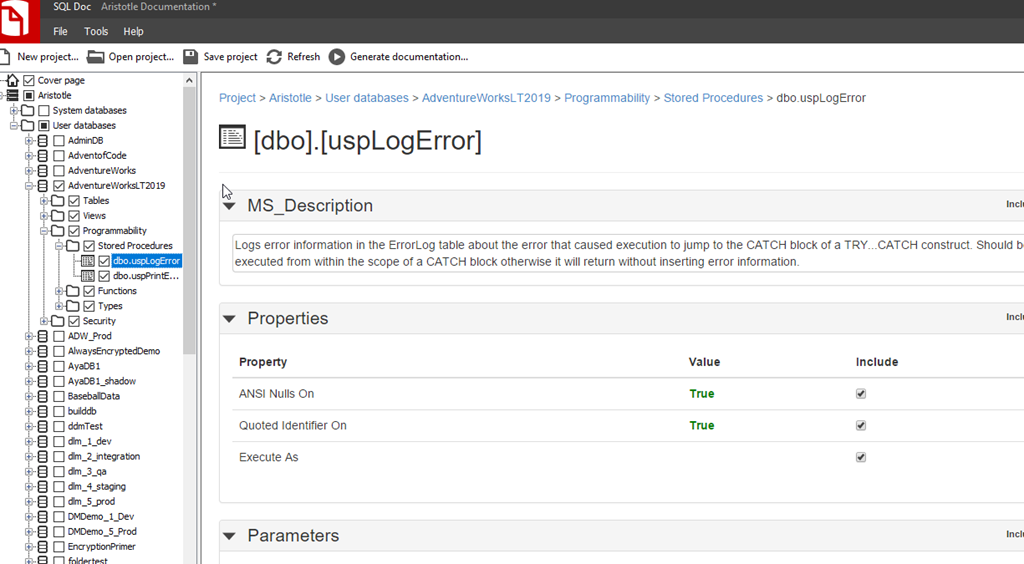Click the Generate documentation play icon

click(x=337, y=57)
